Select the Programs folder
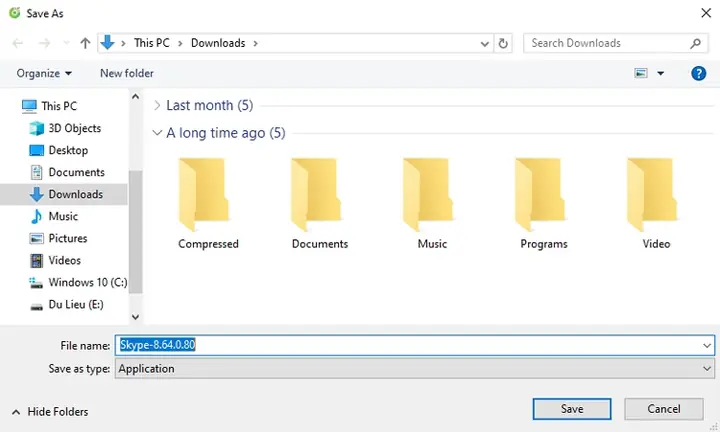The width and height of the screenshot is (720, 432). [544, 204]
